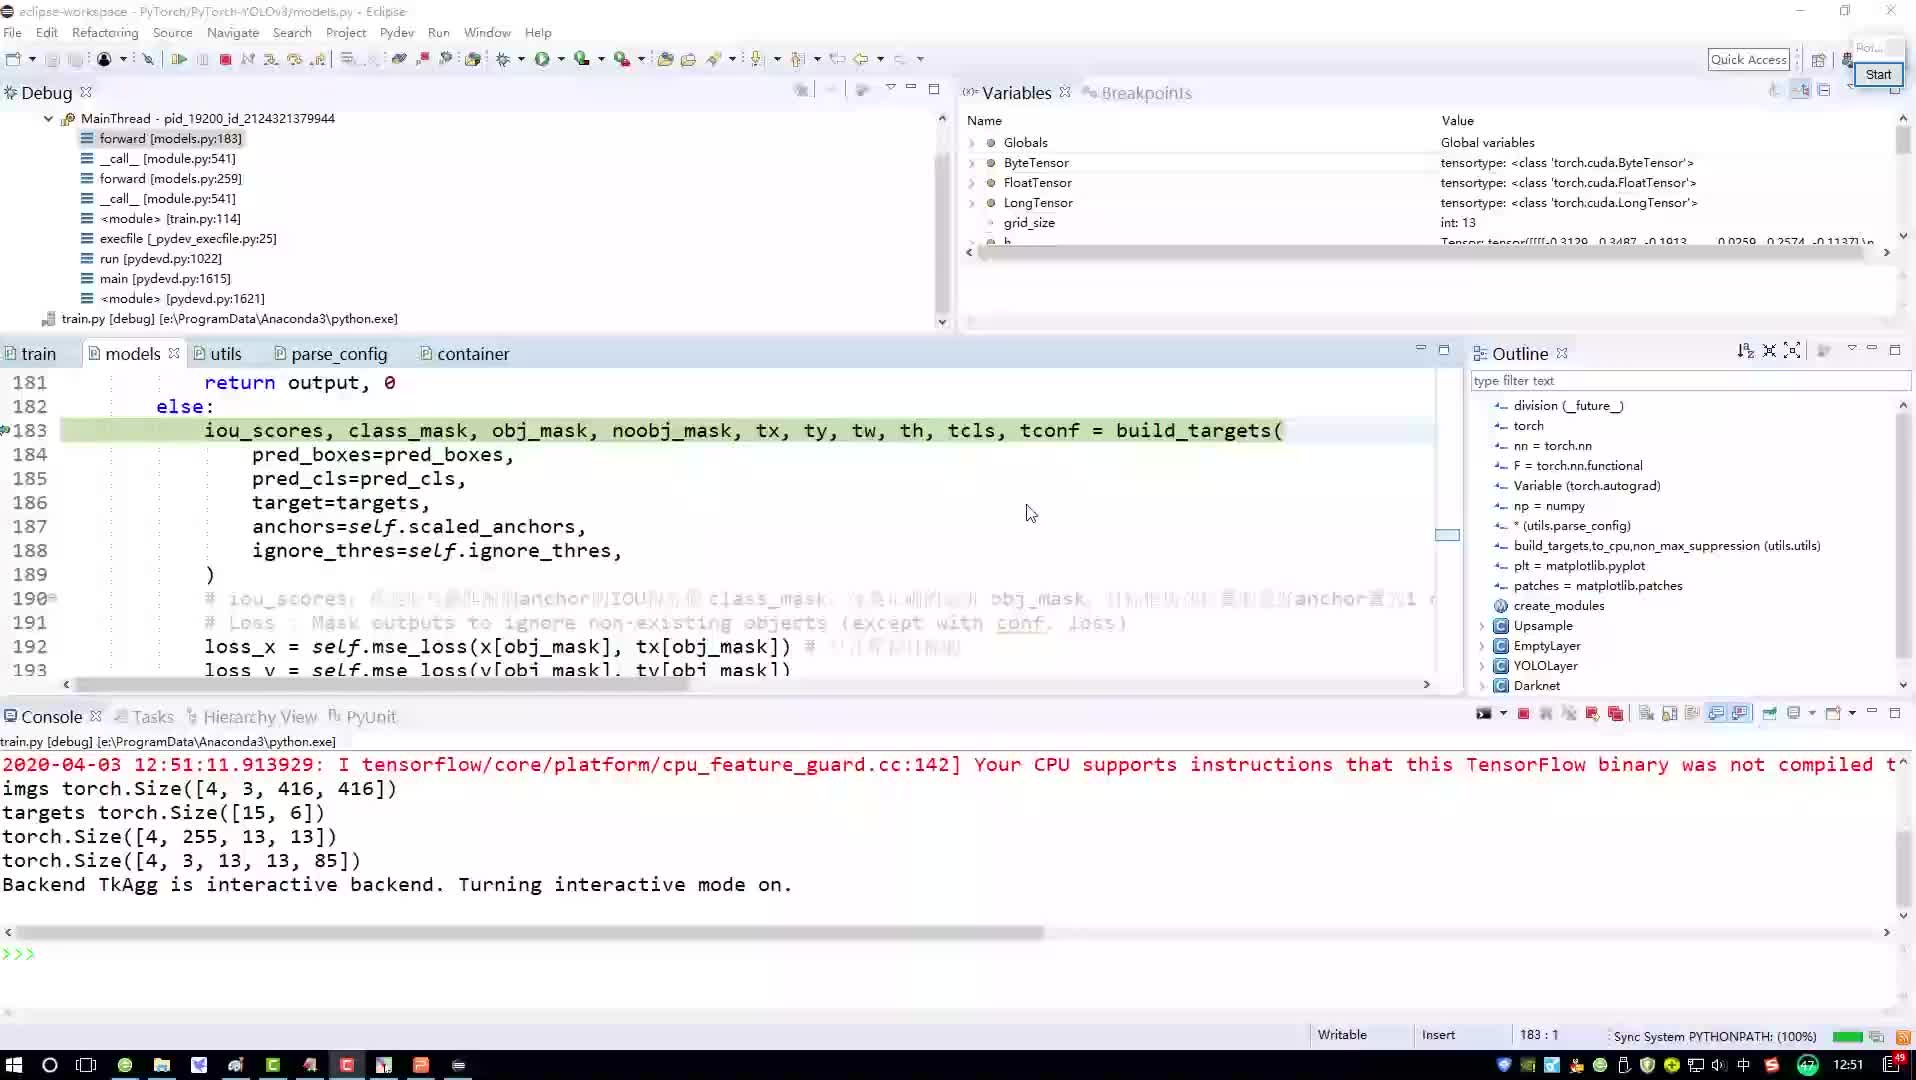This screenshot has width=1916, height=1080.
Task: Open the PyDev console prompt icon
Action: tap(1483, 713)
